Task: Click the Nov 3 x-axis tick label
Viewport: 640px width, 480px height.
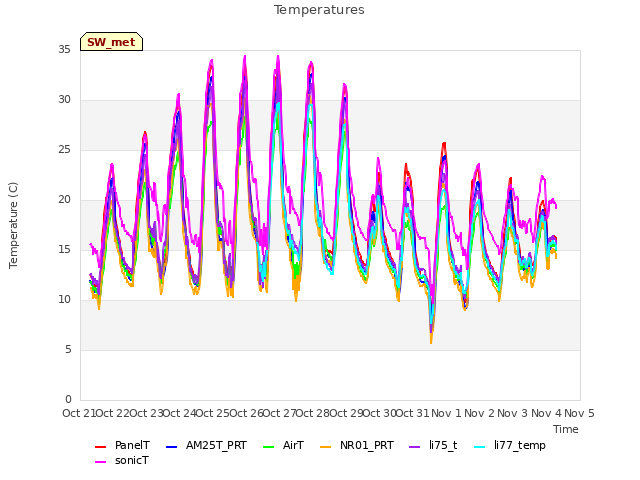Action: (x=513, y=413)
